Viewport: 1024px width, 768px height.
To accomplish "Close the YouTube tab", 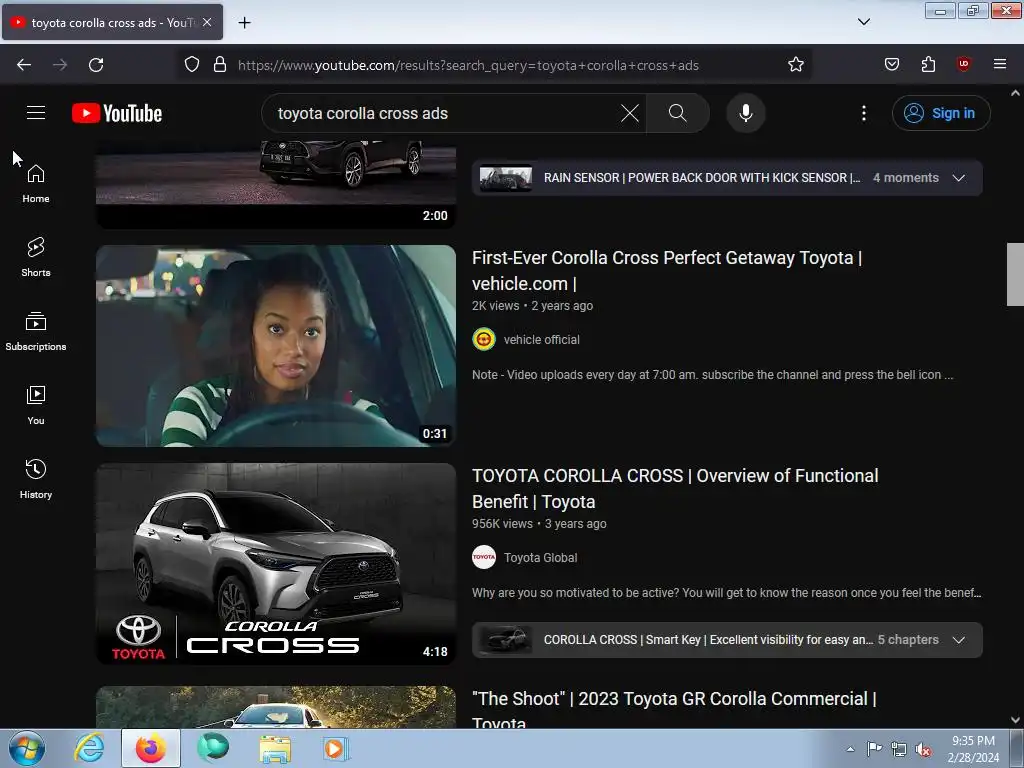I will (x=207, y=22).
